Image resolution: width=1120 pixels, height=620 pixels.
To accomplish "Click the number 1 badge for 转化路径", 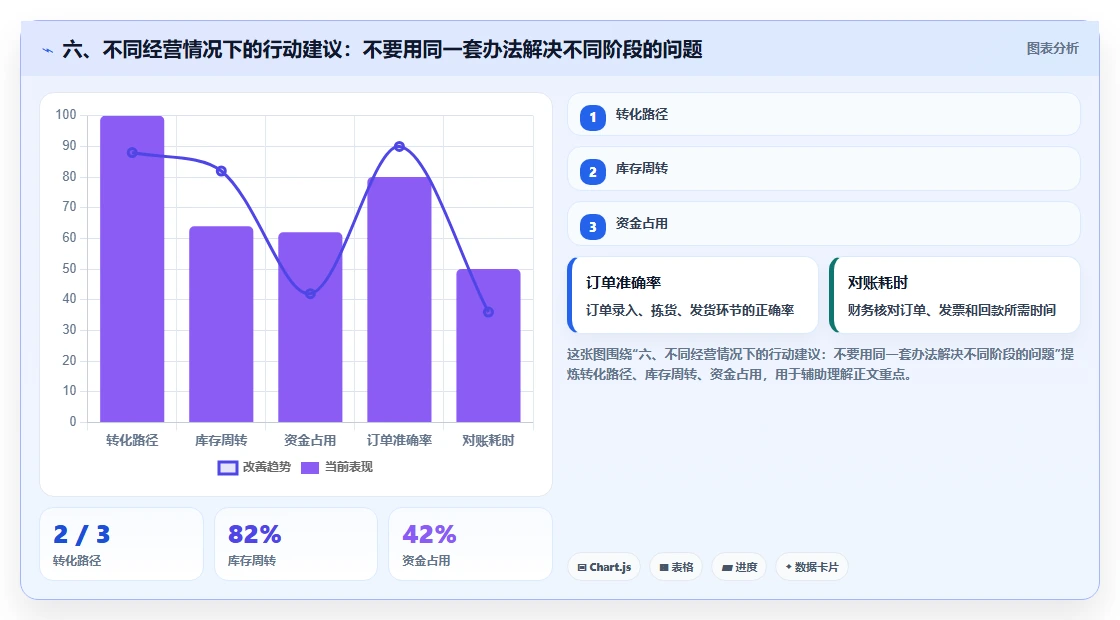I will click(x=593, y=118).
